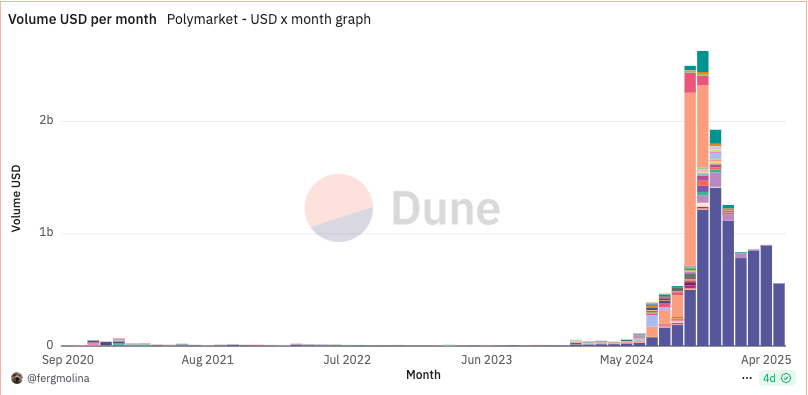The height and width of the screenshot is (395, 808).
Task: Click the Month x-axis title
Action: pos(423,374)
